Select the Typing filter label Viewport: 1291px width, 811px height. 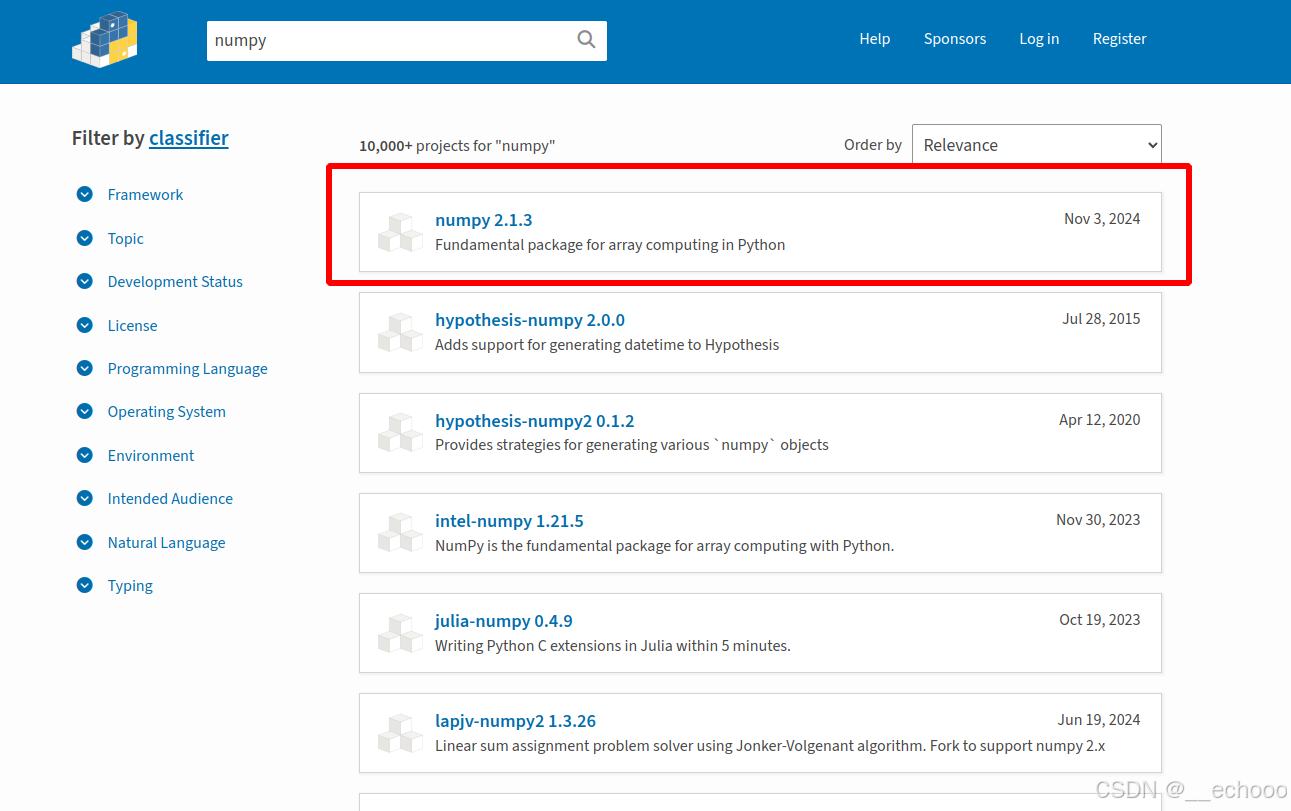coord(130,586)
